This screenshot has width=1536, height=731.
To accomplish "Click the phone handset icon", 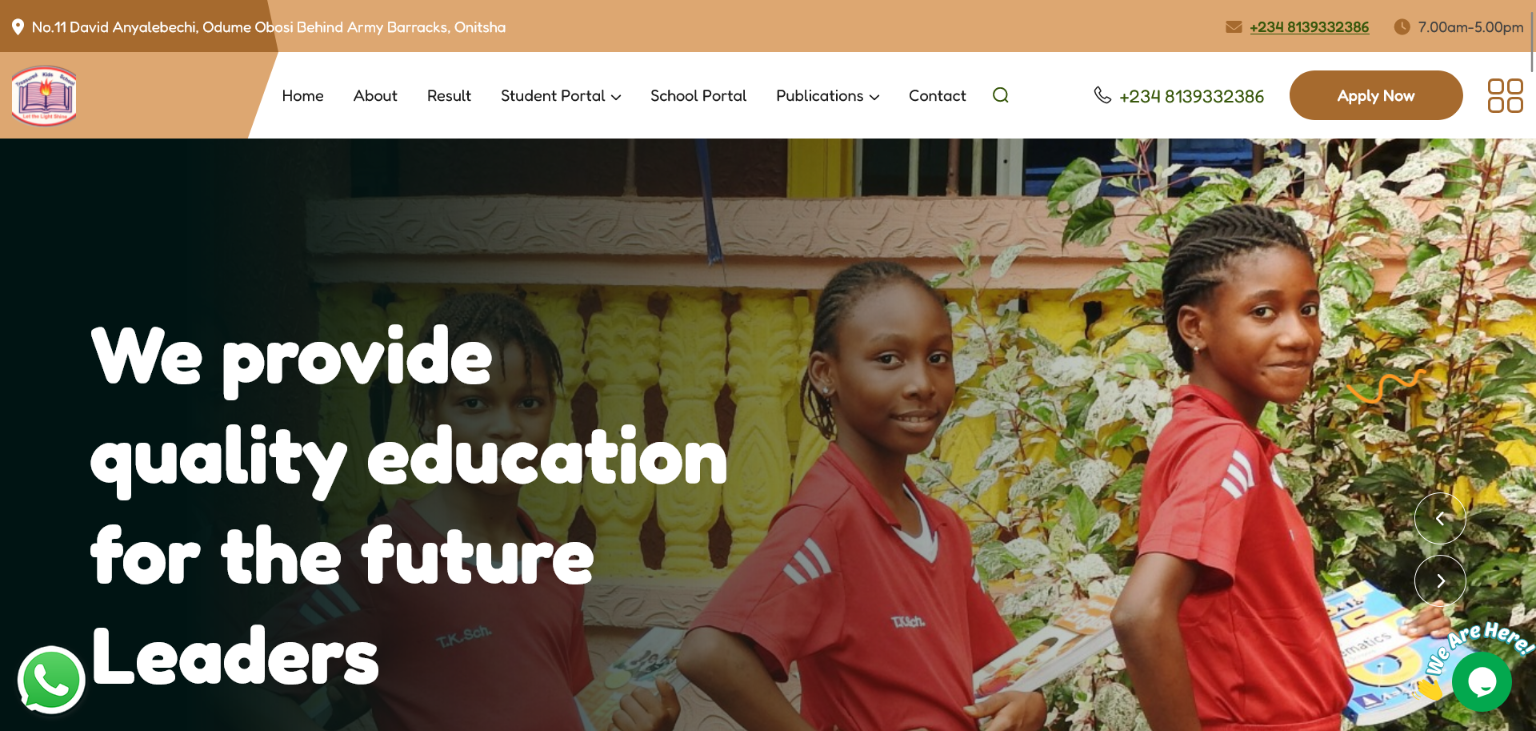I will [x=1102, y=95].
